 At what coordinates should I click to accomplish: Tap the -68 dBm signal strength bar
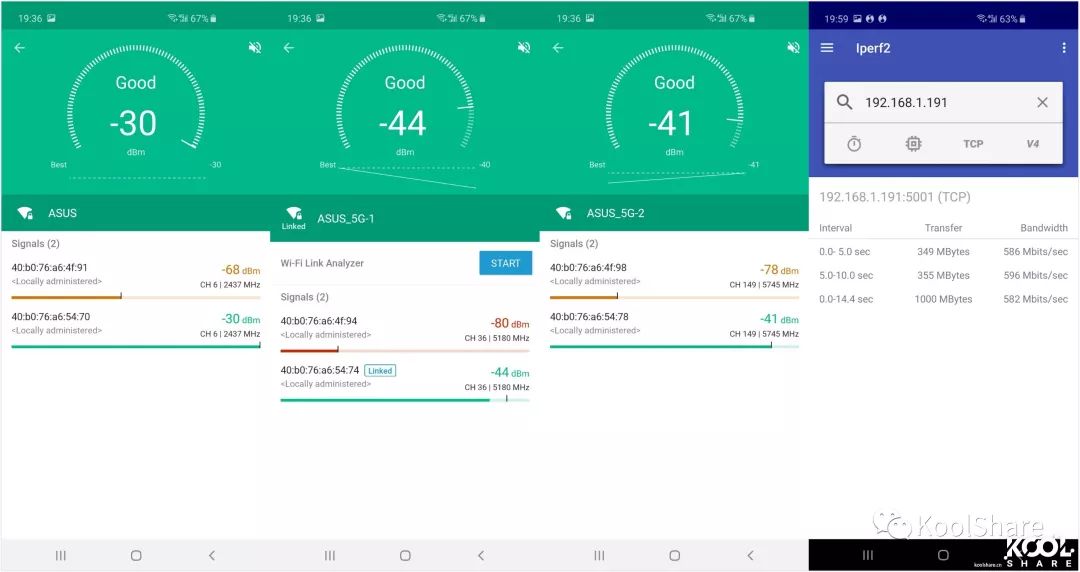point(136,297)
